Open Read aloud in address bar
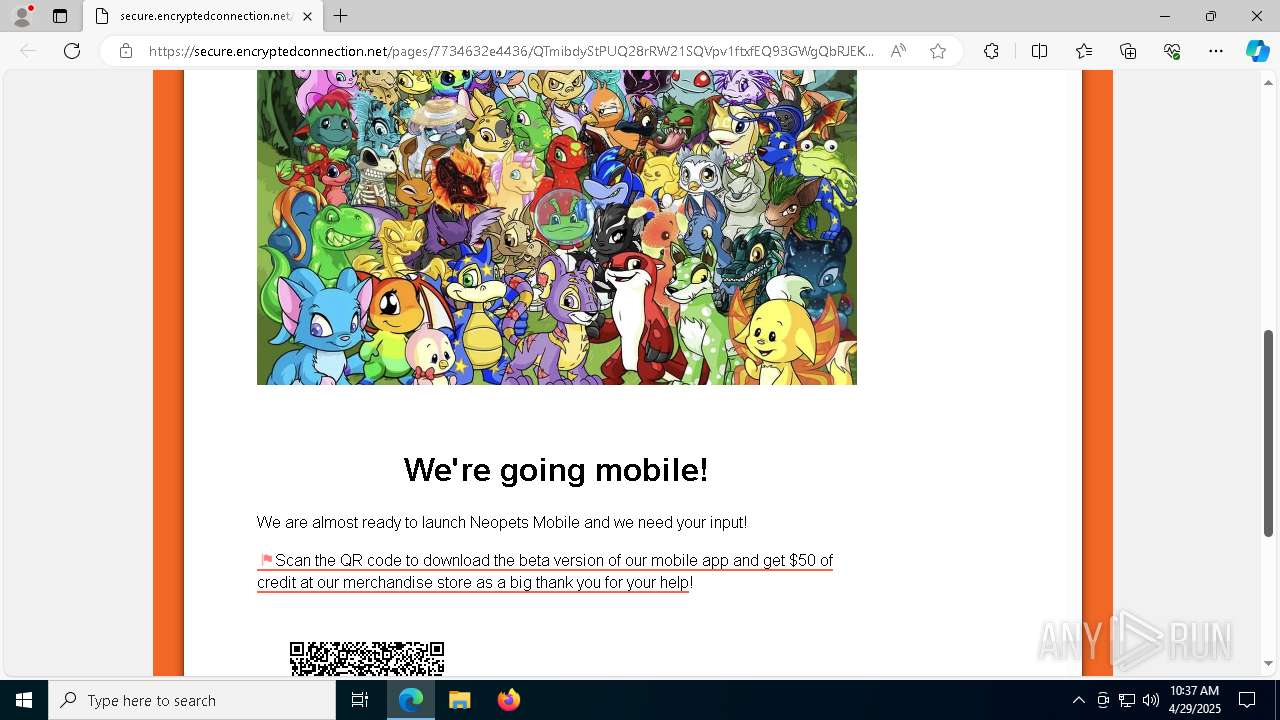 pyautogui.click(x=898, y=51)
